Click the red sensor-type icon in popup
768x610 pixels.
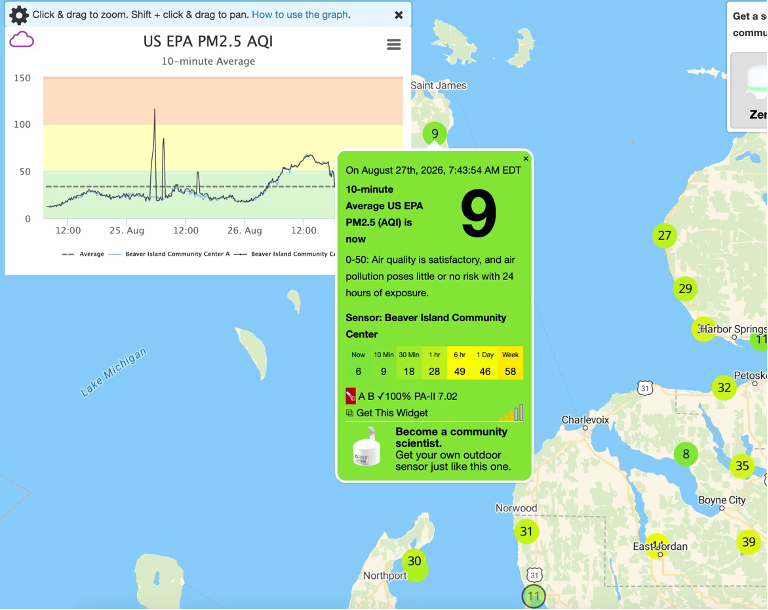[351, 396]
